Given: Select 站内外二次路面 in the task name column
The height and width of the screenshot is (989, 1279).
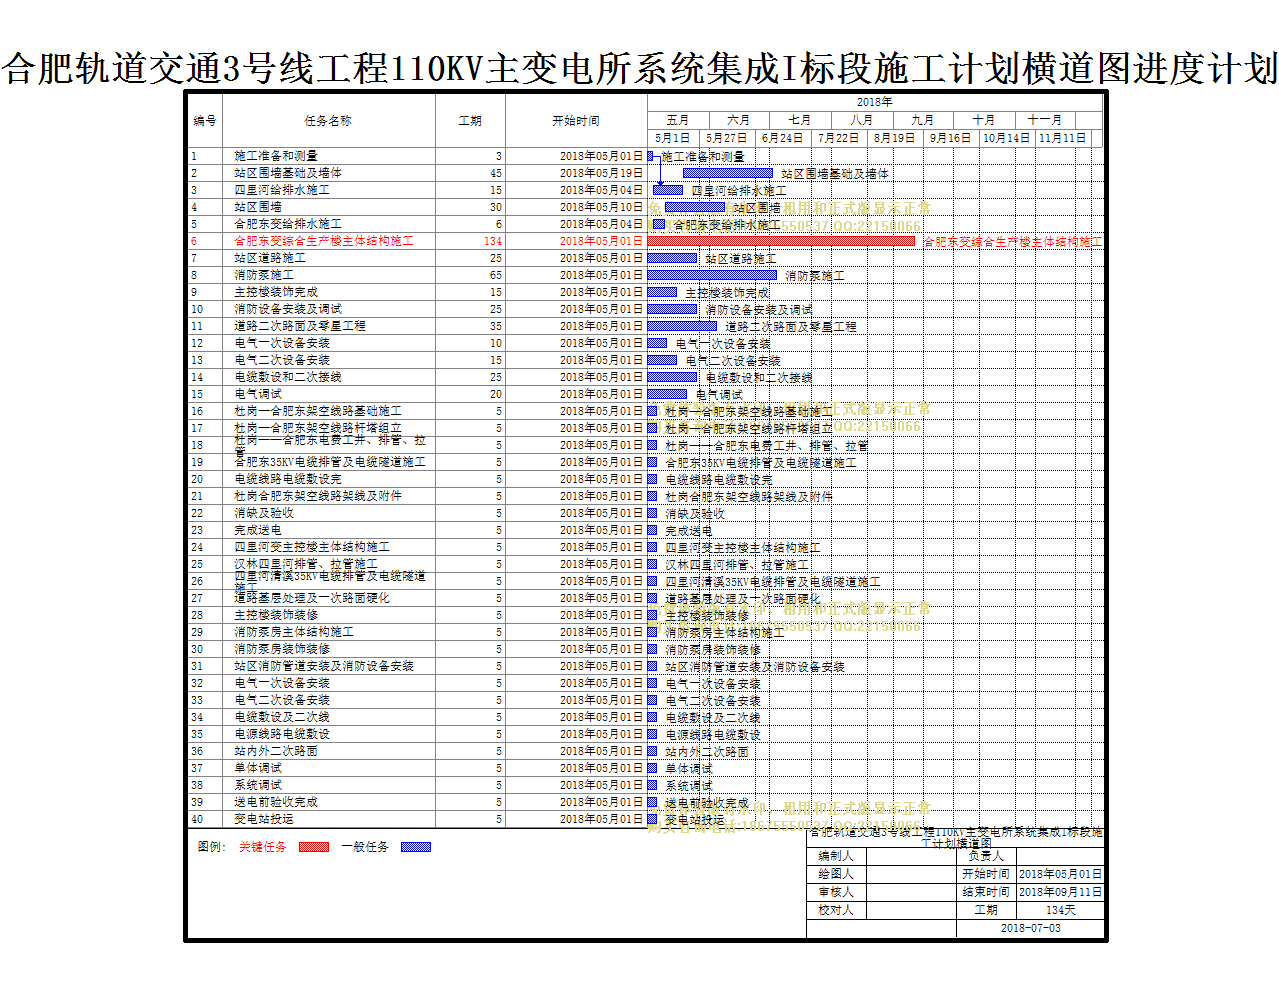Looking at the screenshot, I should (276, 751).
